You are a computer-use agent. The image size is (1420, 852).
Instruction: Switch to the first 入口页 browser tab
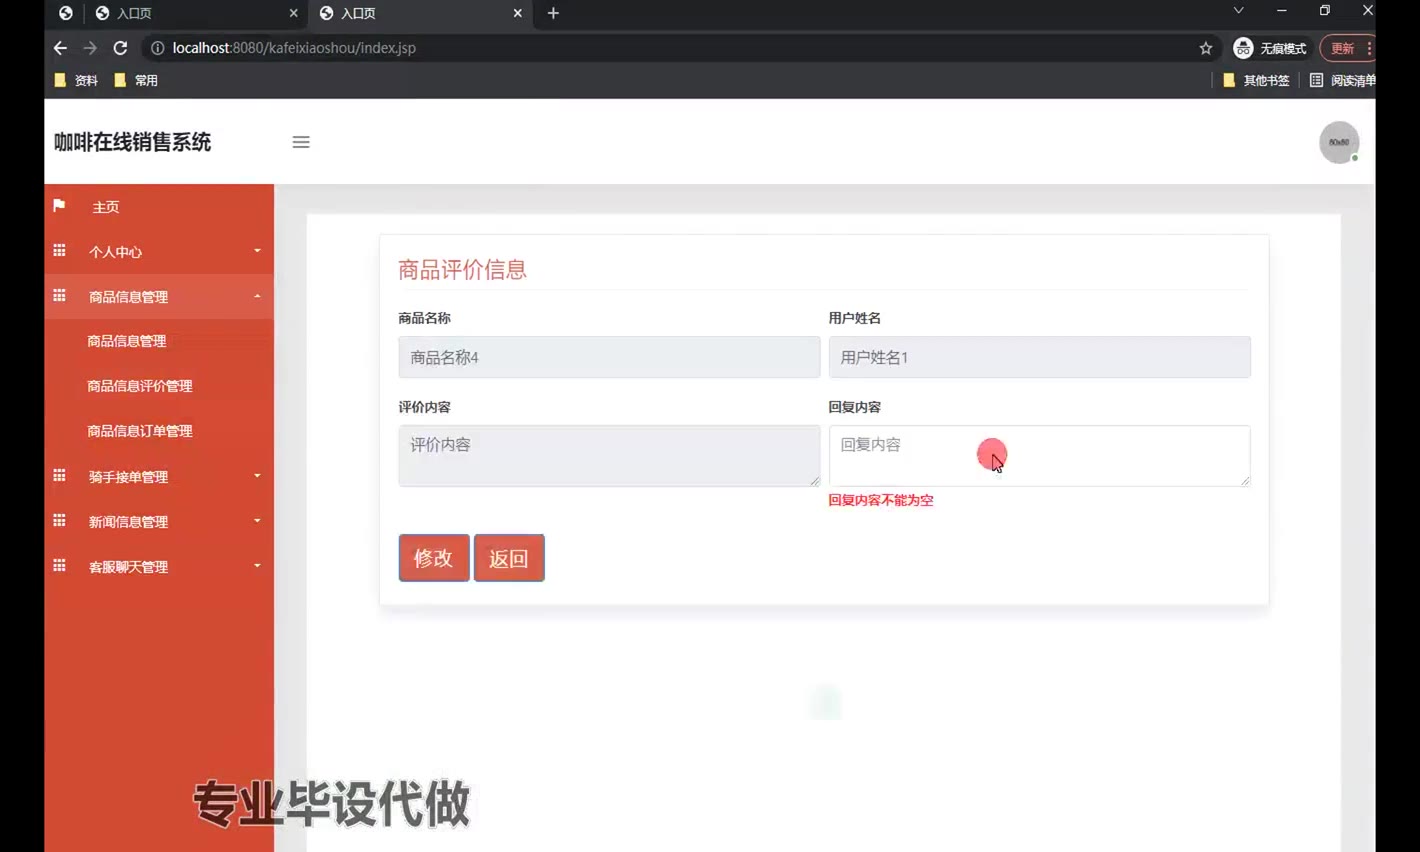tap(195, 13)
